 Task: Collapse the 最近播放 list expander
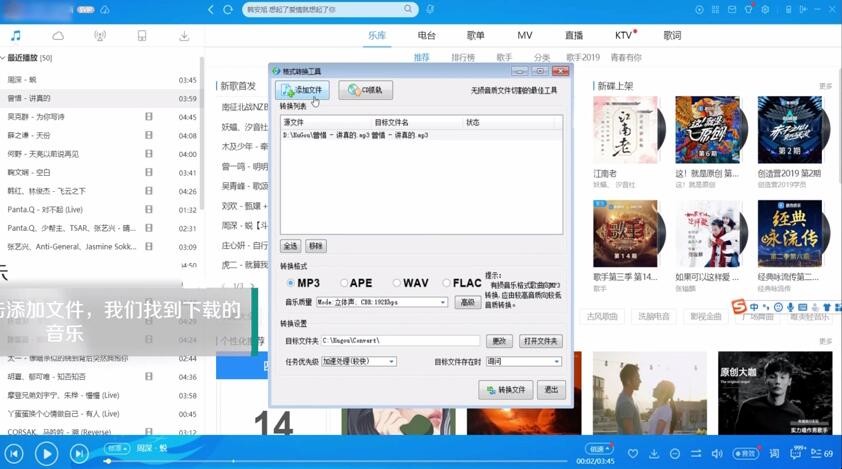(x=3, y=57)
